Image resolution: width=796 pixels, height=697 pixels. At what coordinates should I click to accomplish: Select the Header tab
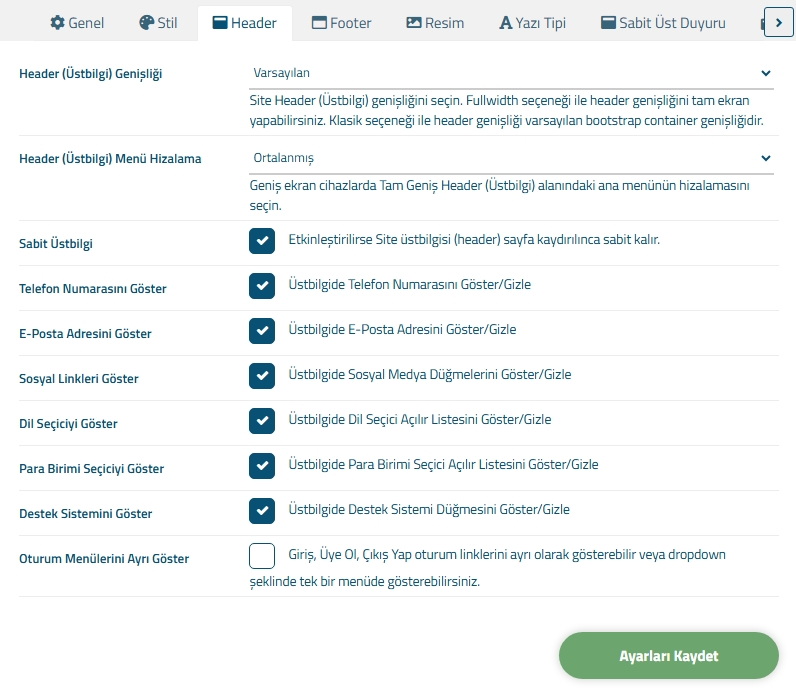[245, 23]
